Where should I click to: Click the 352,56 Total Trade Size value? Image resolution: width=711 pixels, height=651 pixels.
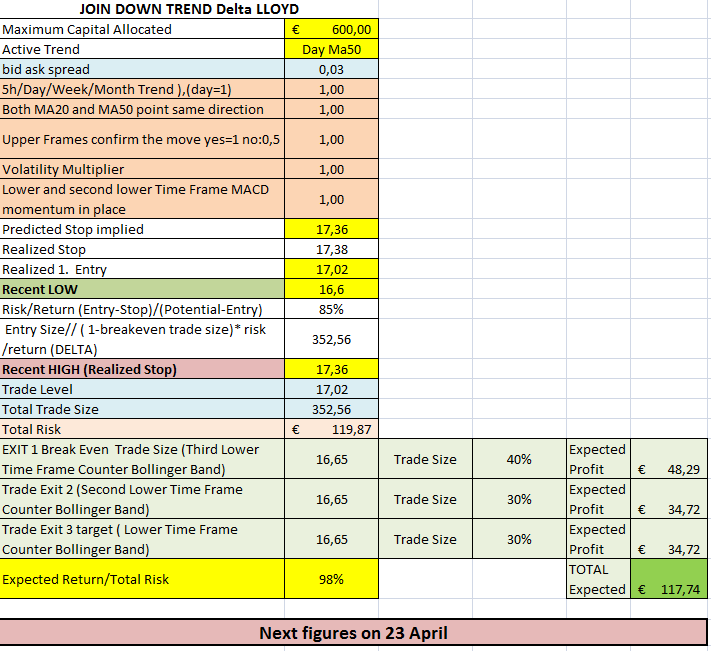click(x=331, y=409)
